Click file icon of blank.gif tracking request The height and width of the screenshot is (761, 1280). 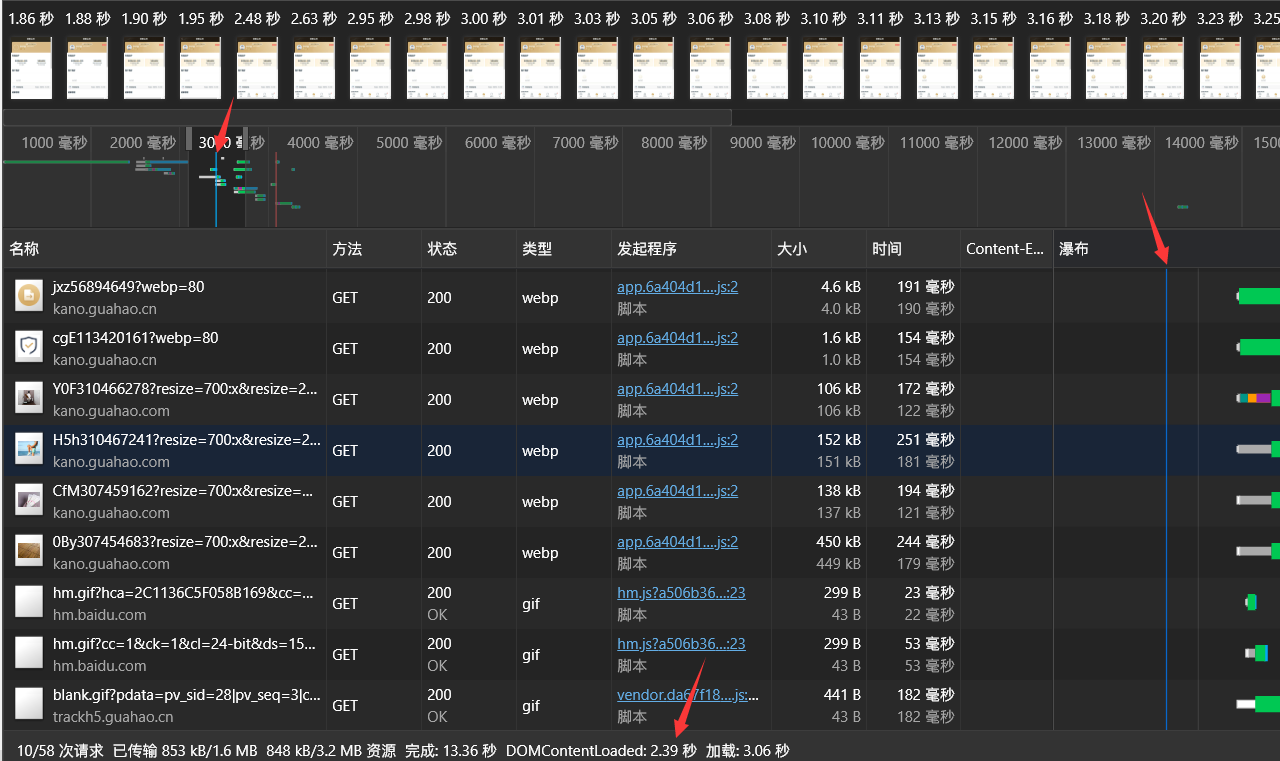click(29, 704)
